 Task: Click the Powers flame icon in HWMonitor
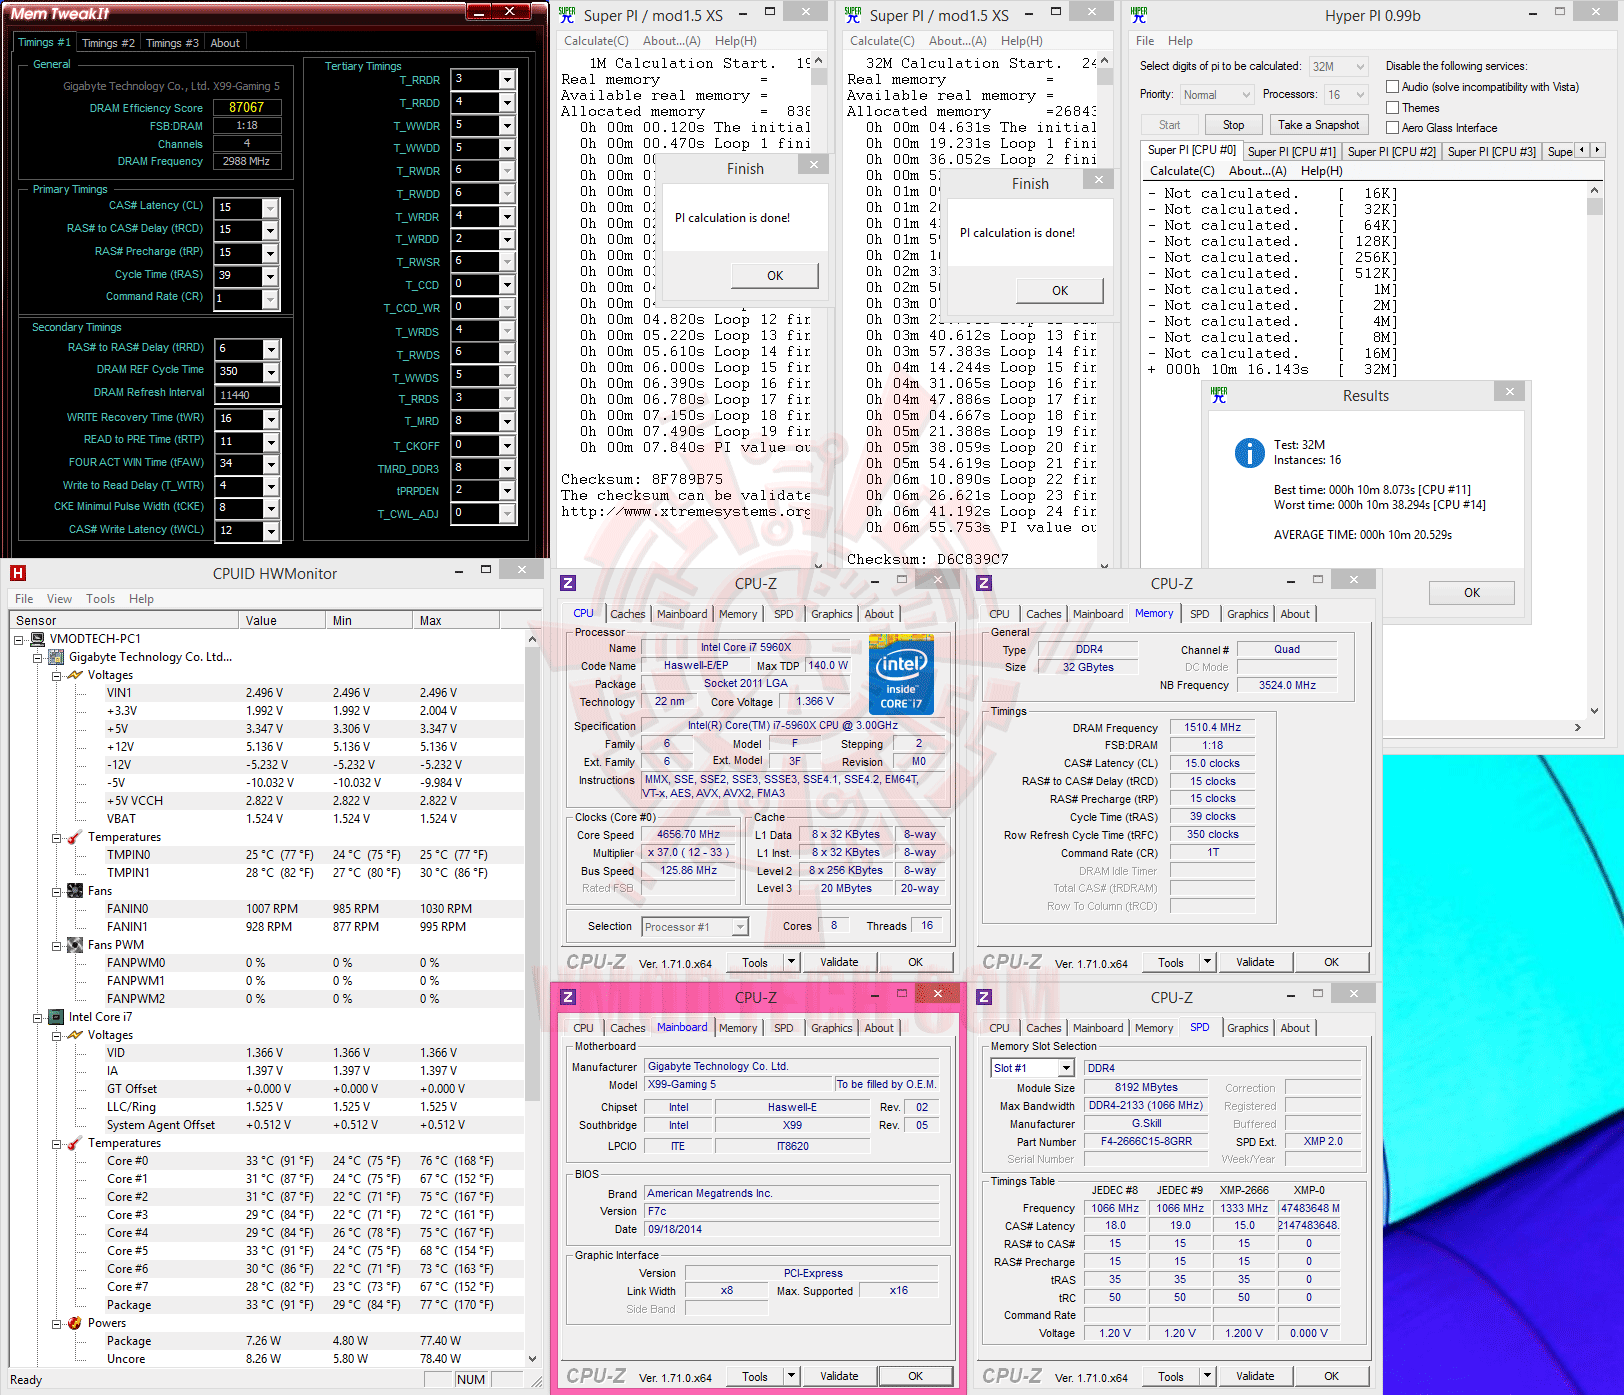pos(75,1323)
